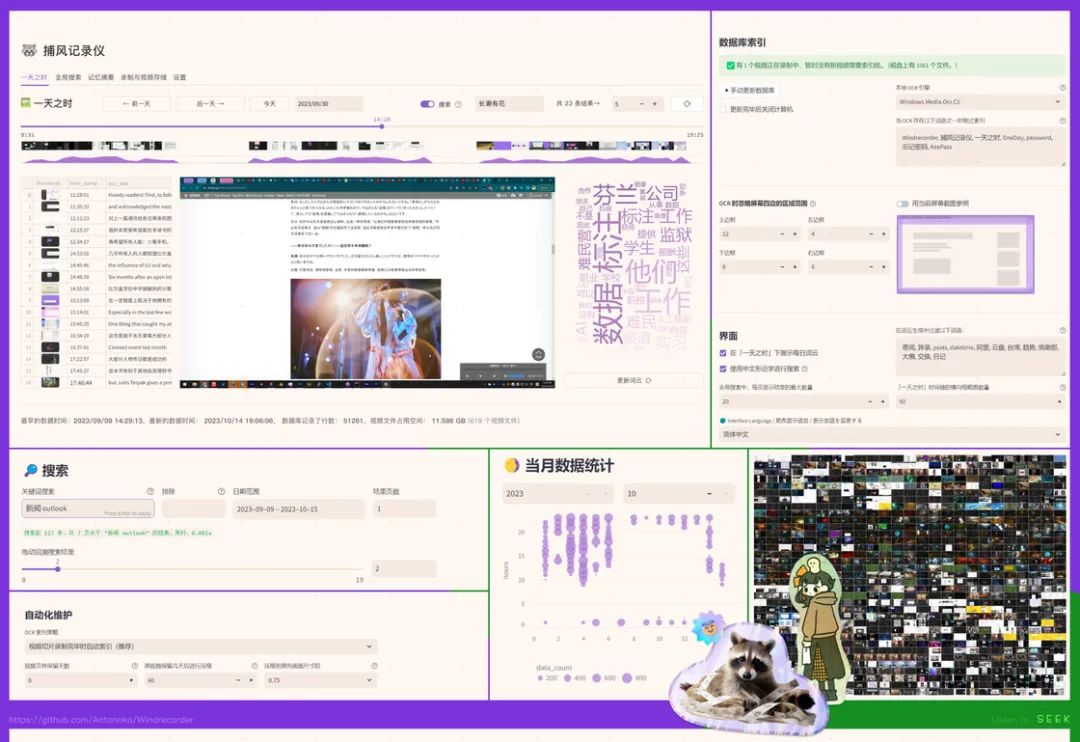Click help icon beside OCR skip-words textarea label
The width and height of the screenshot is (1080, 742).
pyautogui.click(x=1062, y=121)
